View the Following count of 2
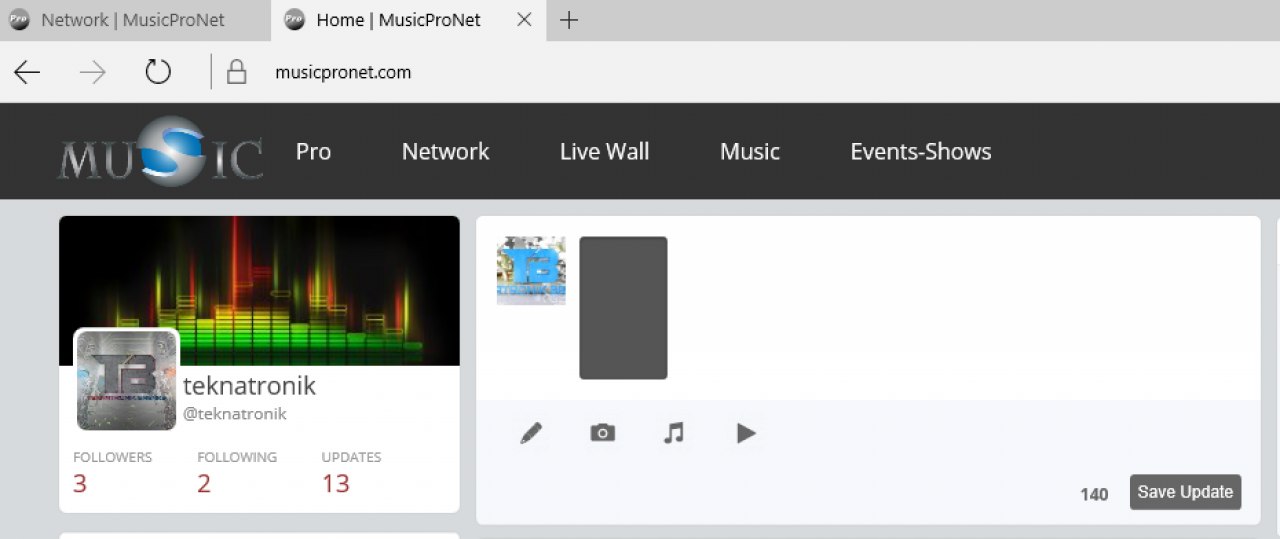Image resolution: width=1280 pixels, height=539 pixels. click(204, 484)
